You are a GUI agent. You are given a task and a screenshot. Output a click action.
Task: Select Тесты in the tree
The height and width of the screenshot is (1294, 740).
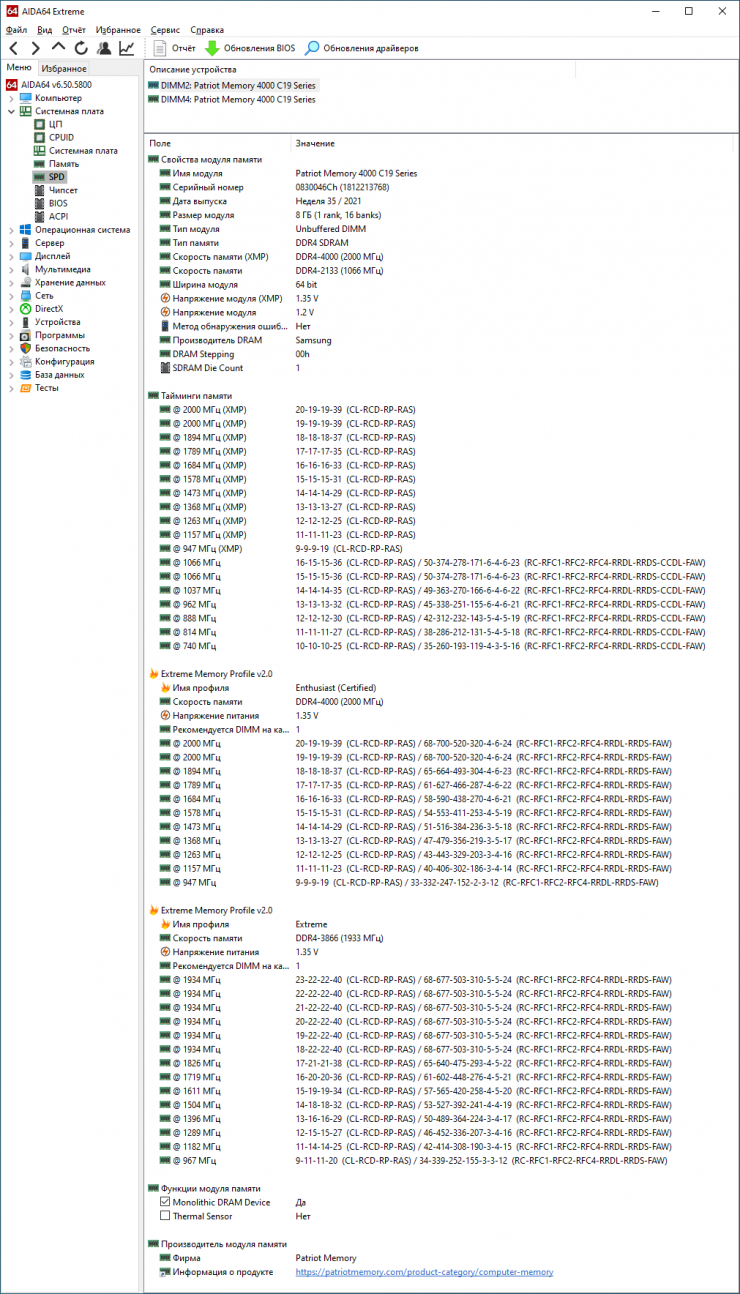(46, 388)
